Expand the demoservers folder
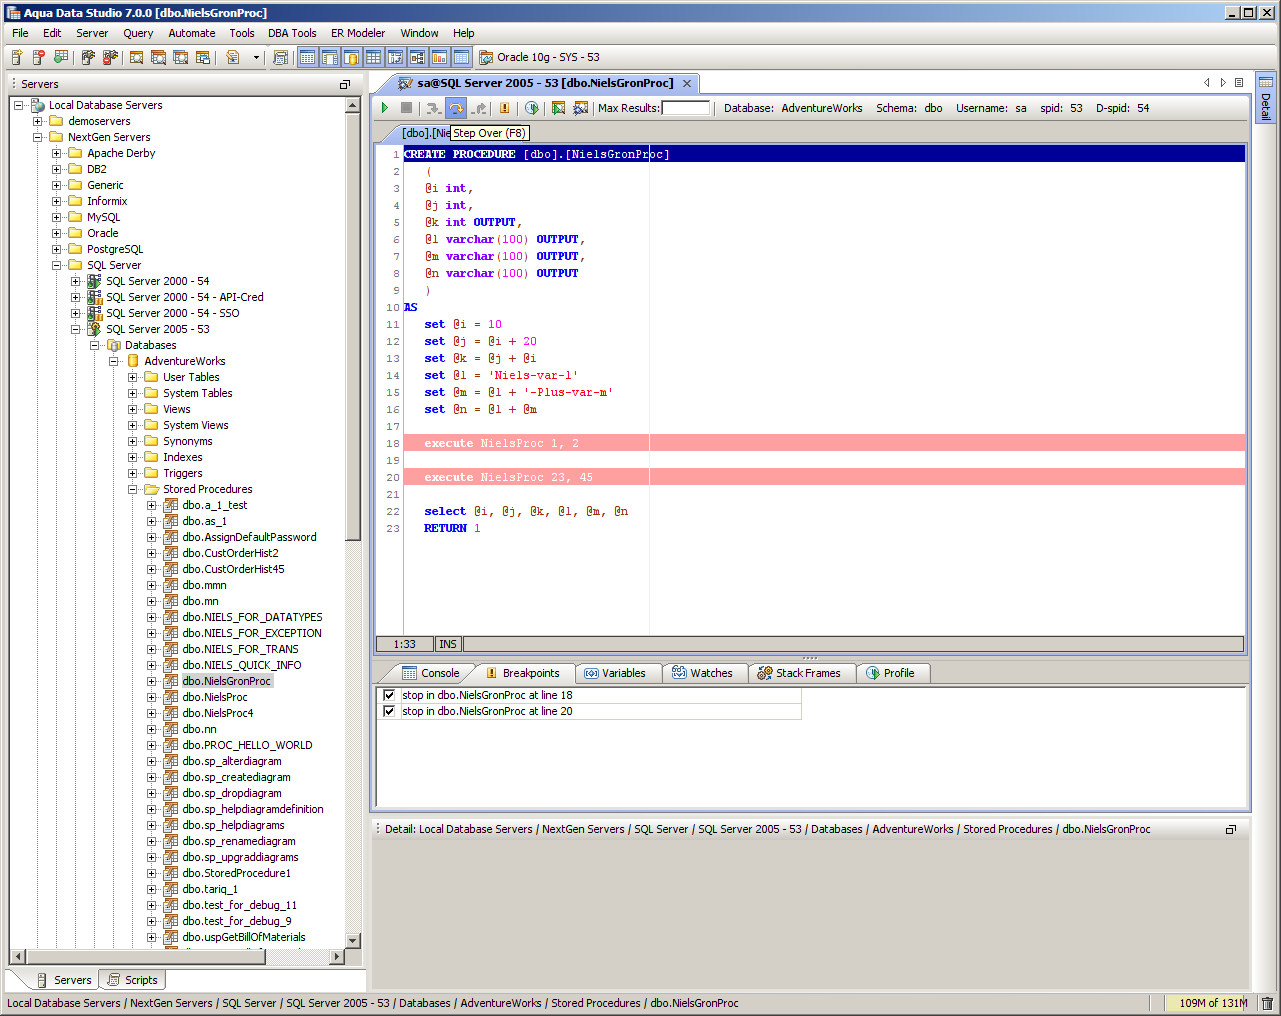The width and height of the screenshot is (1281, 1016). [x=38, y=121]
